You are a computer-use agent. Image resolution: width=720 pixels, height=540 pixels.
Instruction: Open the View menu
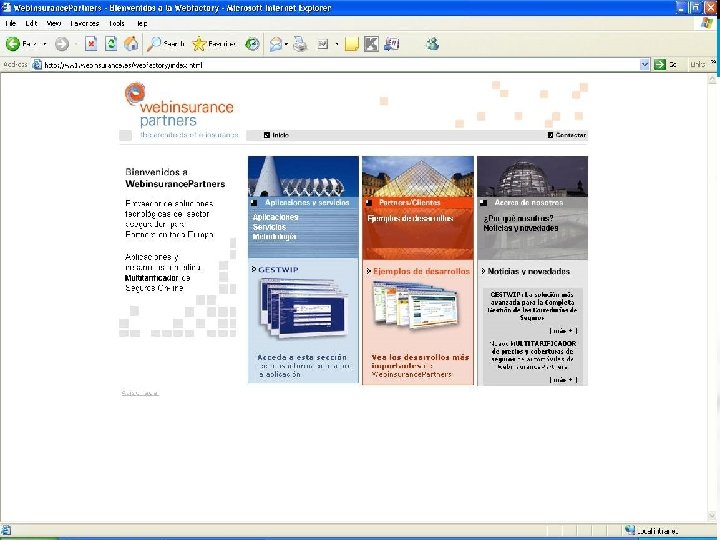tap(54, 23)
